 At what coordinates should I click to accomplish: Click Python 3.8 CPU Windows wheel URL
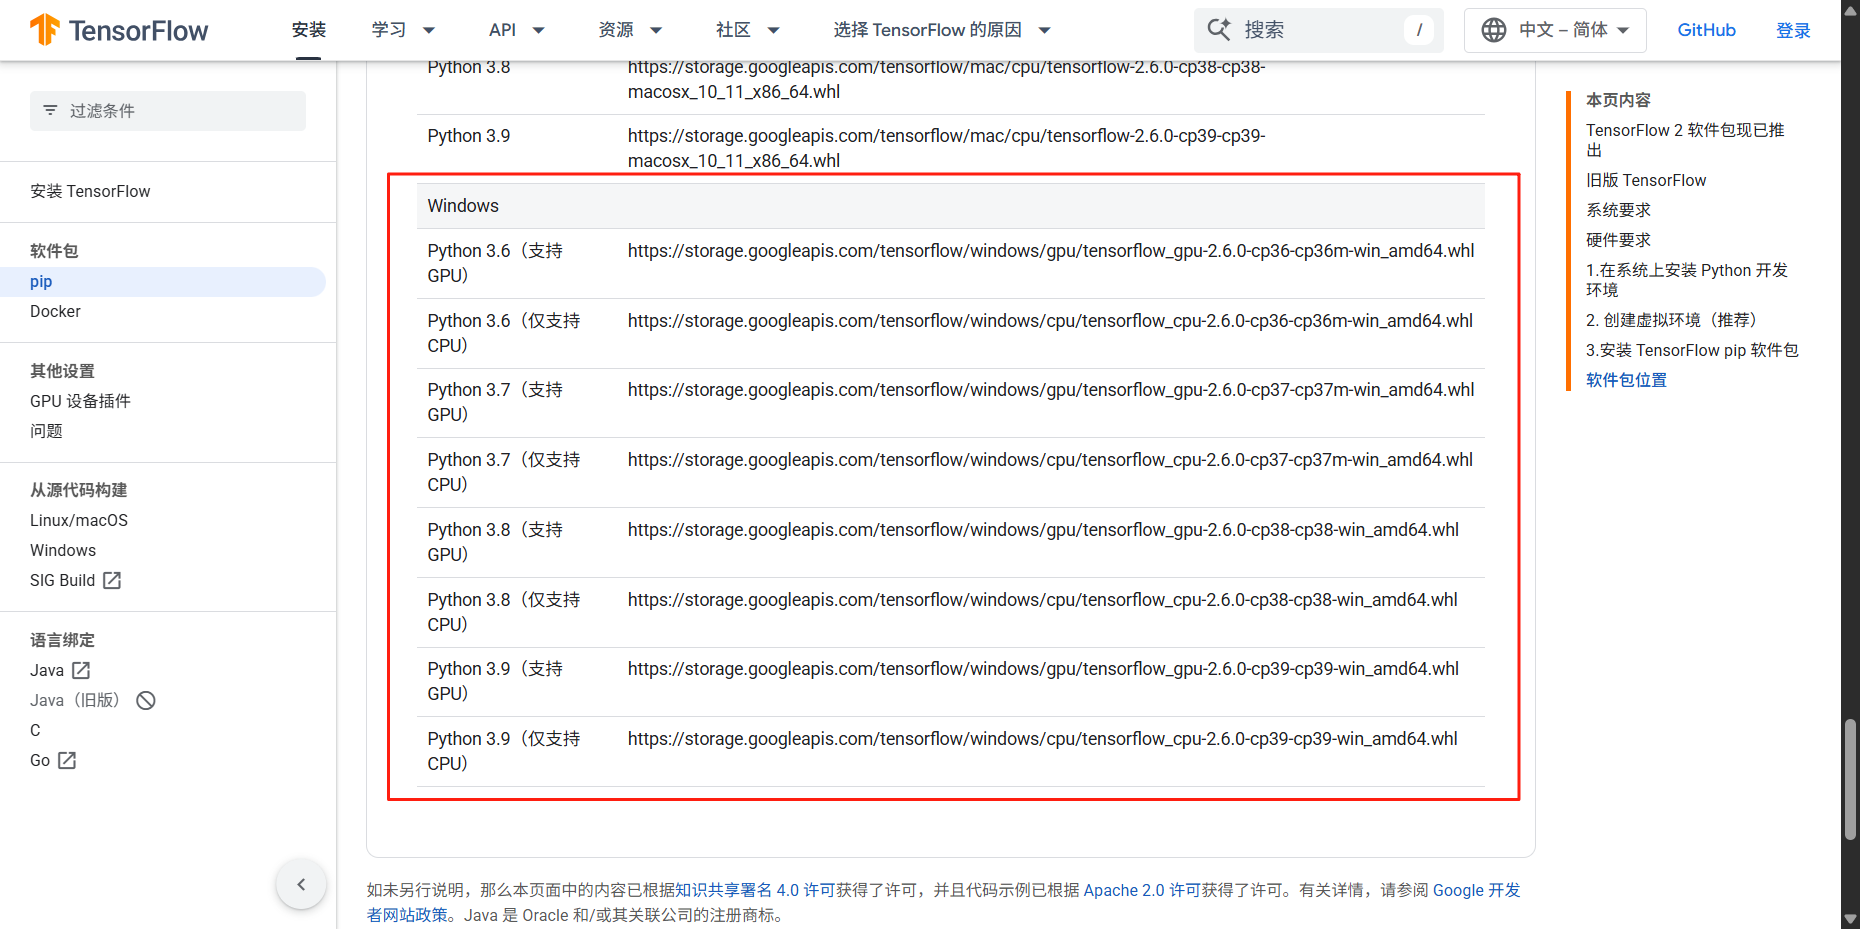[1043, 600]
